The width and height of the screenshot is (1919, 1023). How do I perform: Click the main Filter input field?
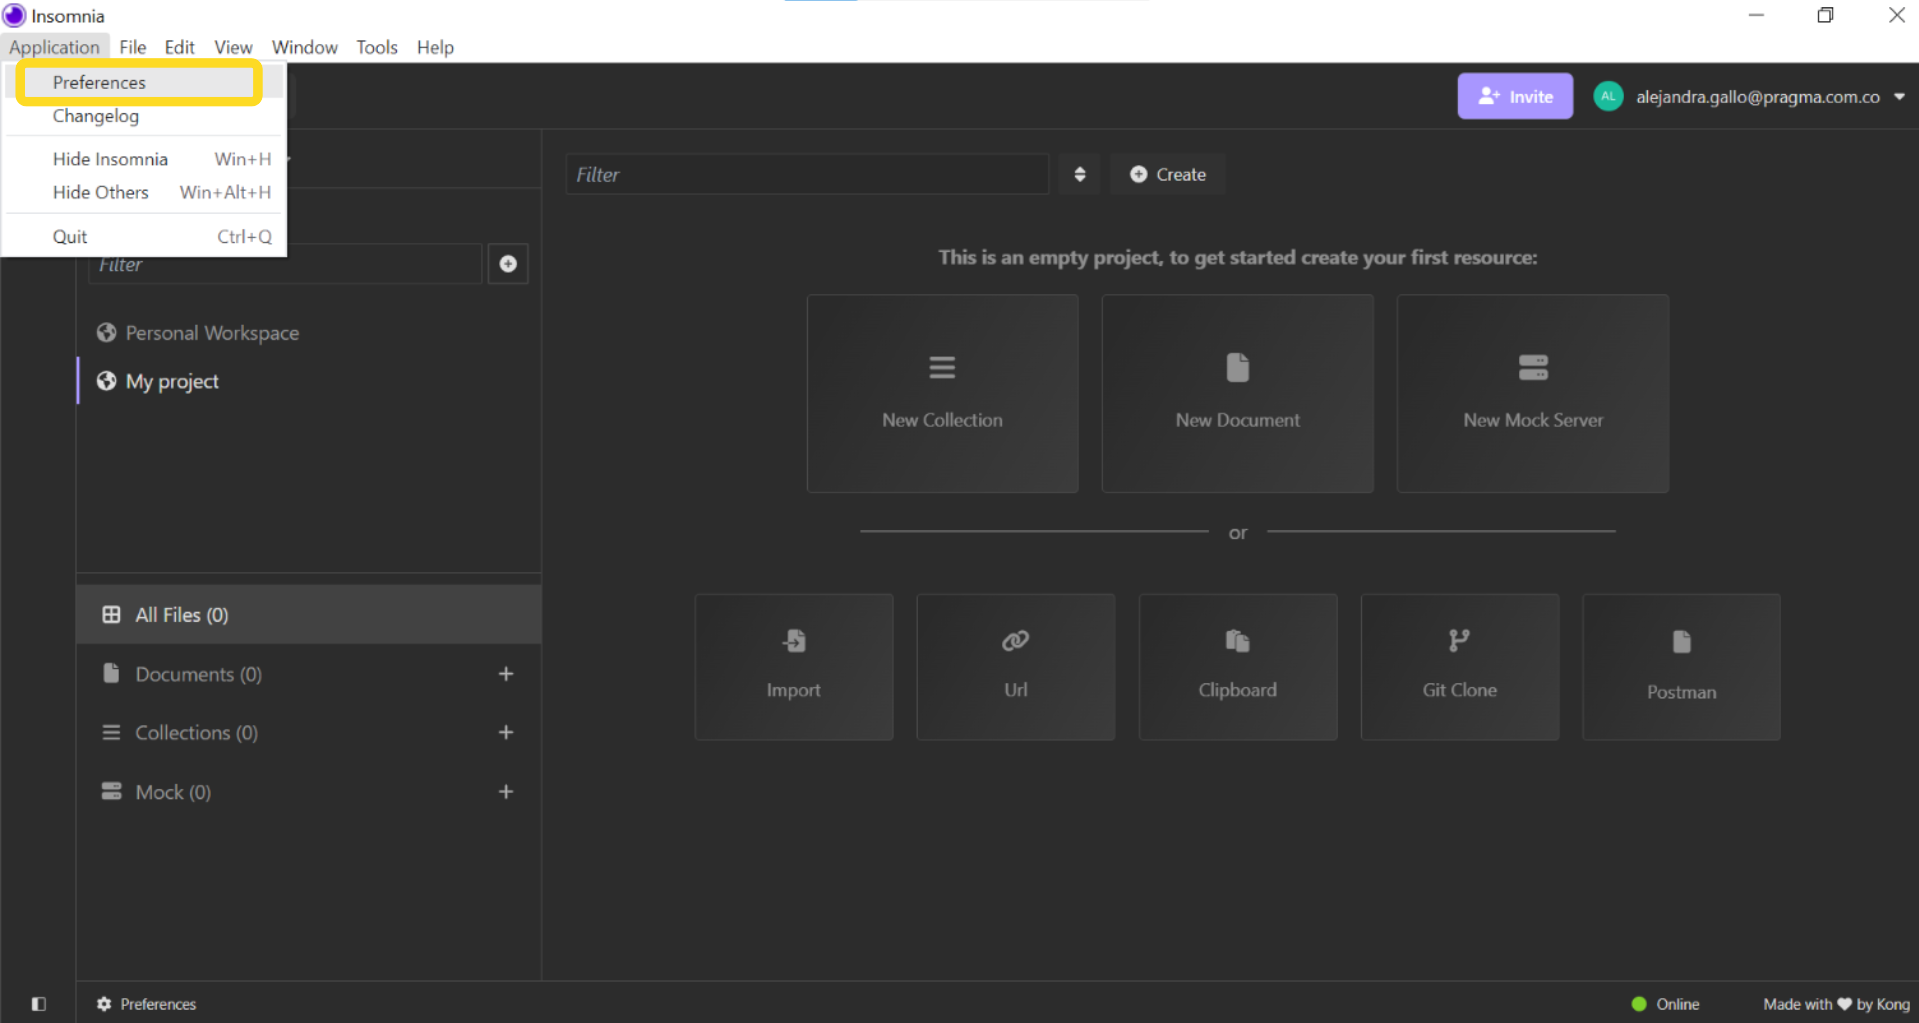click(x=807, y=174)
